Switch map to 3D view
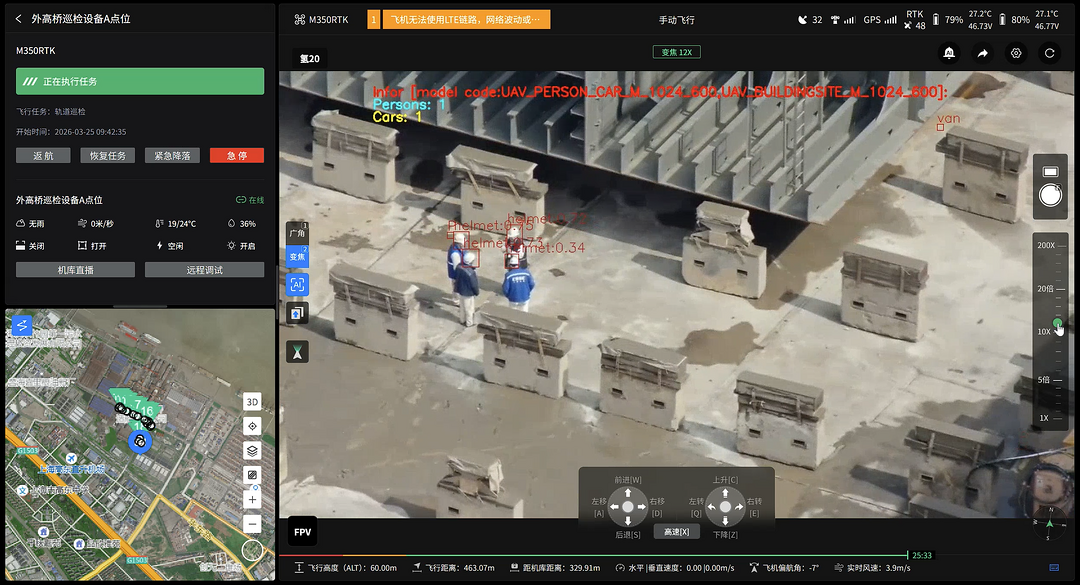Image resolution: width=1080 pixels, height=585 pixels. [253, 402]
